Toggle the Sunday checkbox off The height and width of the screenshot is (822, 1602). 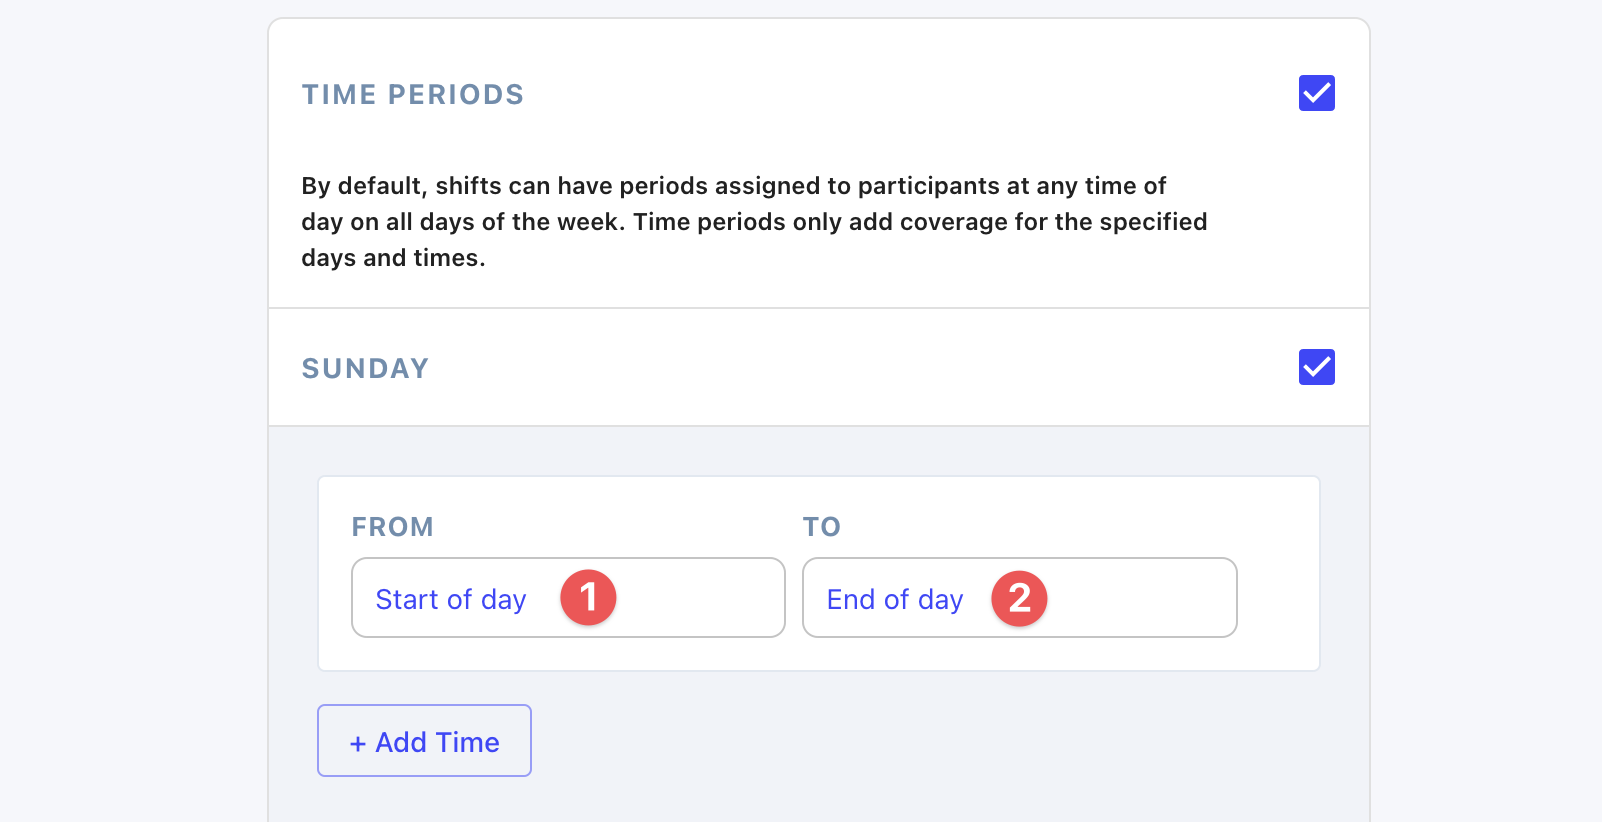pos(1316,367)
